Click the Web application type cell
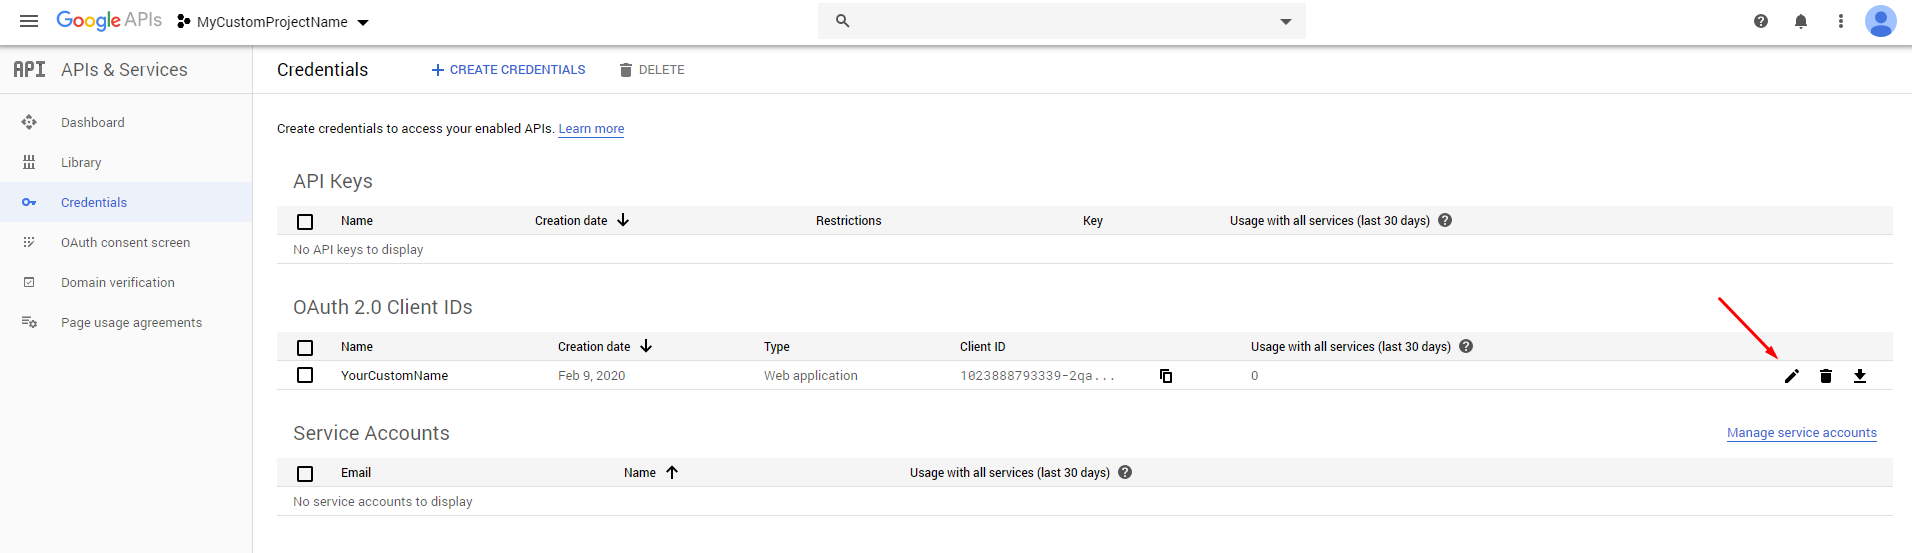 pos(811,375)
